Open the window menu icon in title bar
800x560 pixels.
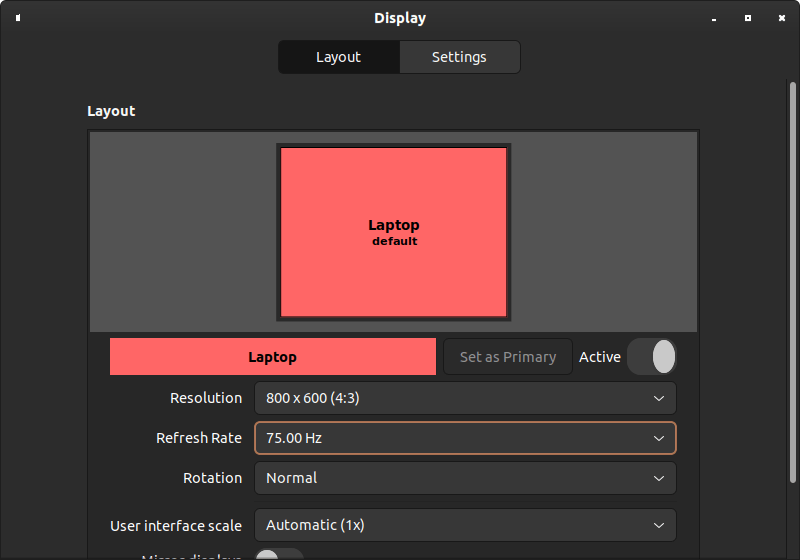[x=18, y=18]
